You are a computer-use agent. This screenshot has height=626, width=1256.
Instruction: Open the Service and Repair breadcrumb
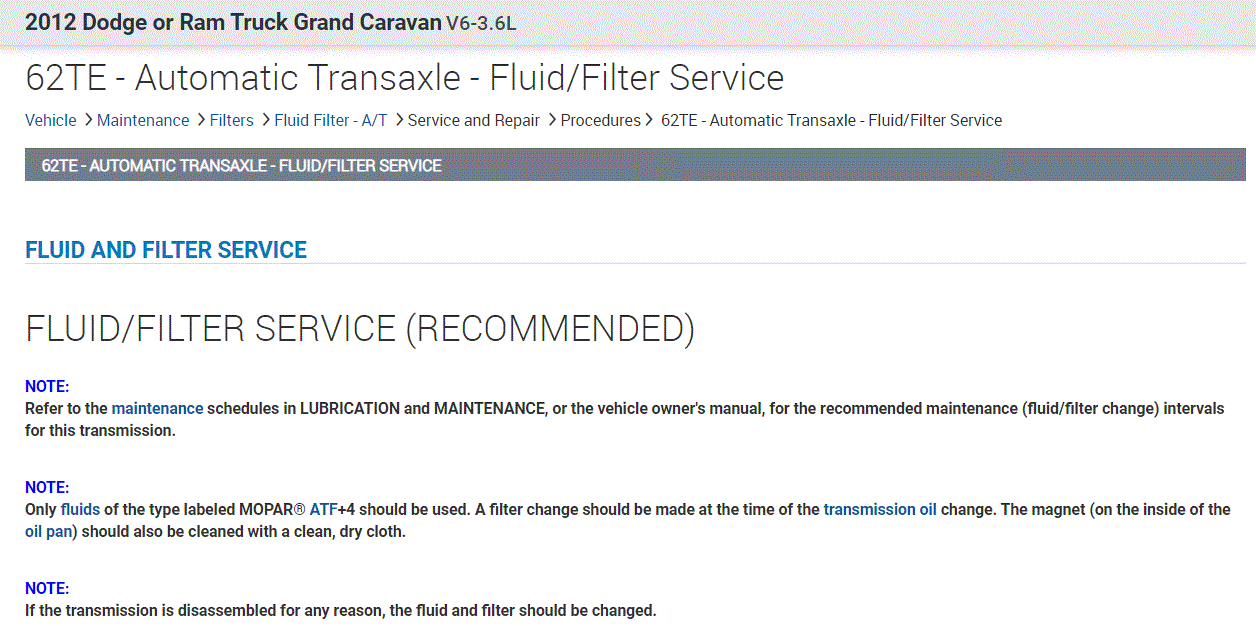coord(473,120)
